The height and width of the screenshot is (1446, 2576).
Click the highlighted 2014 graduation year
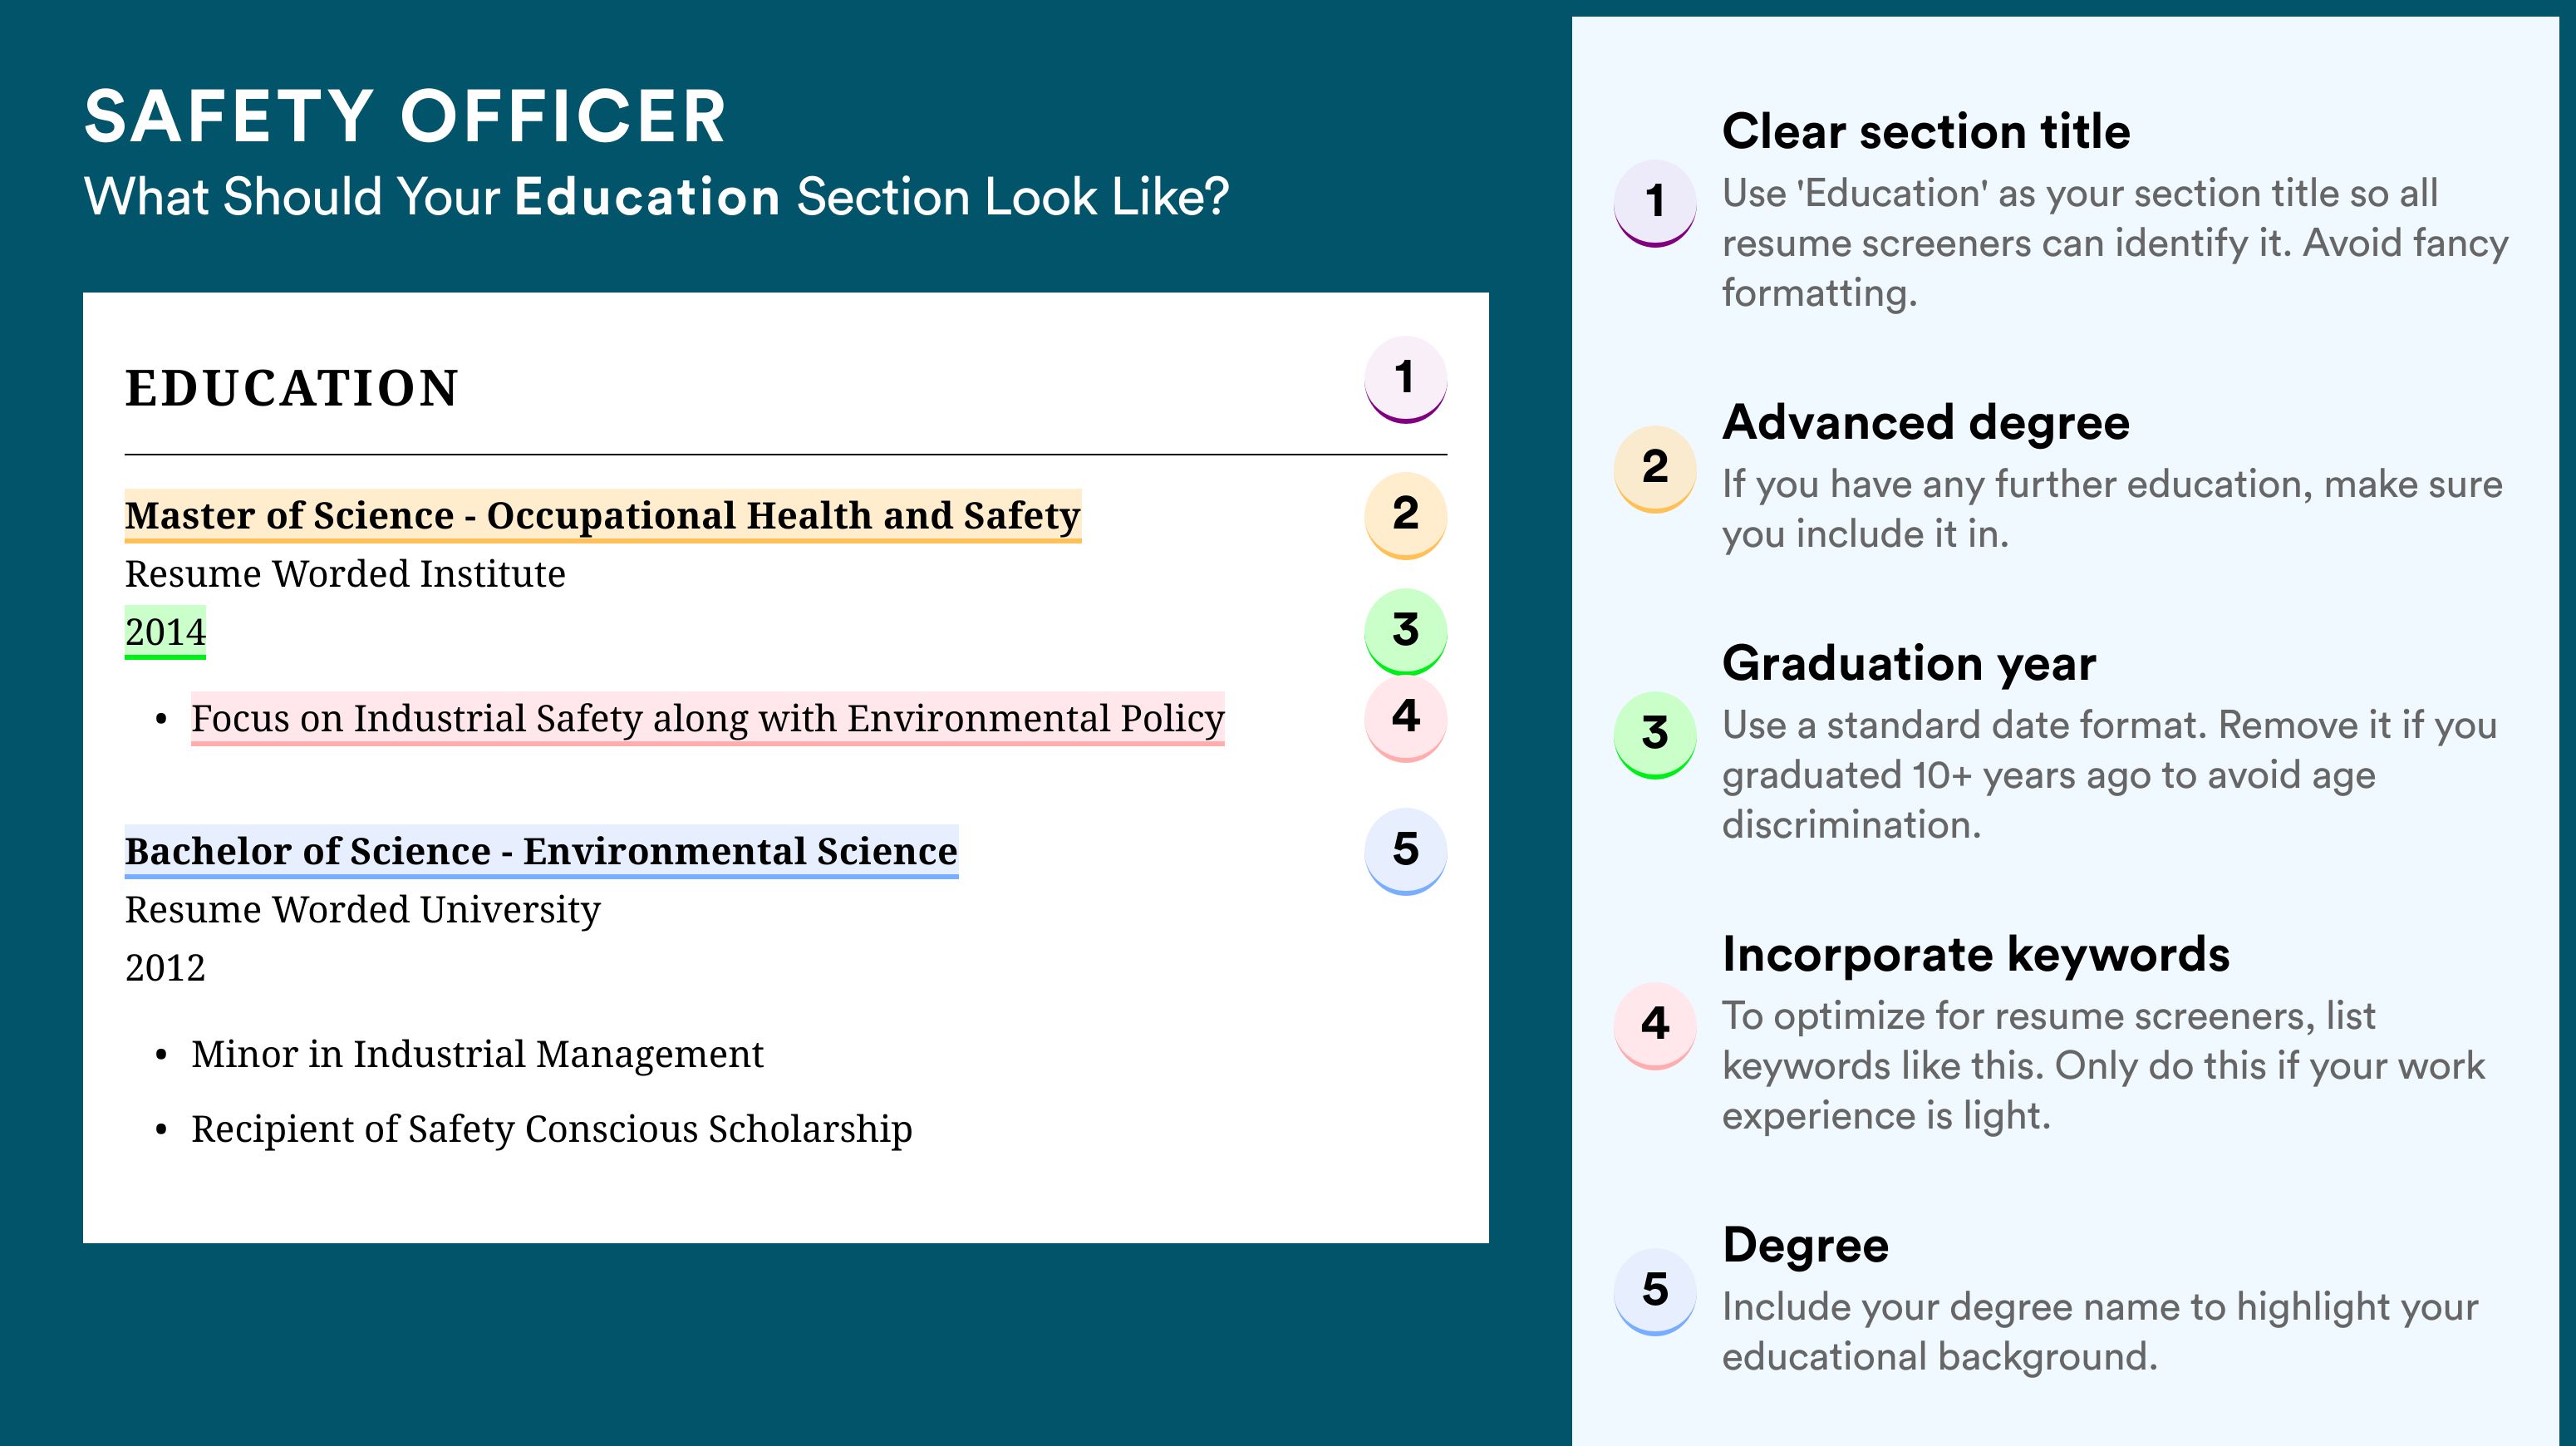(165, 632)
